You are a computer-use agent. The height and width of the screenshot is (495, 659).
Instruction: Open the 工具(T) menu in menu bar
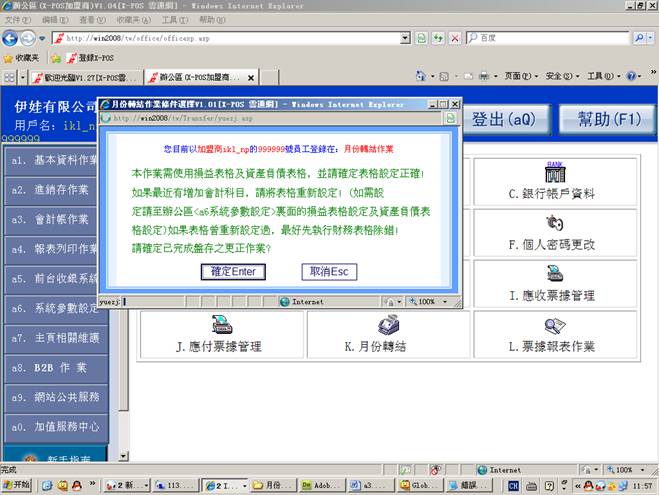(174, 19)
